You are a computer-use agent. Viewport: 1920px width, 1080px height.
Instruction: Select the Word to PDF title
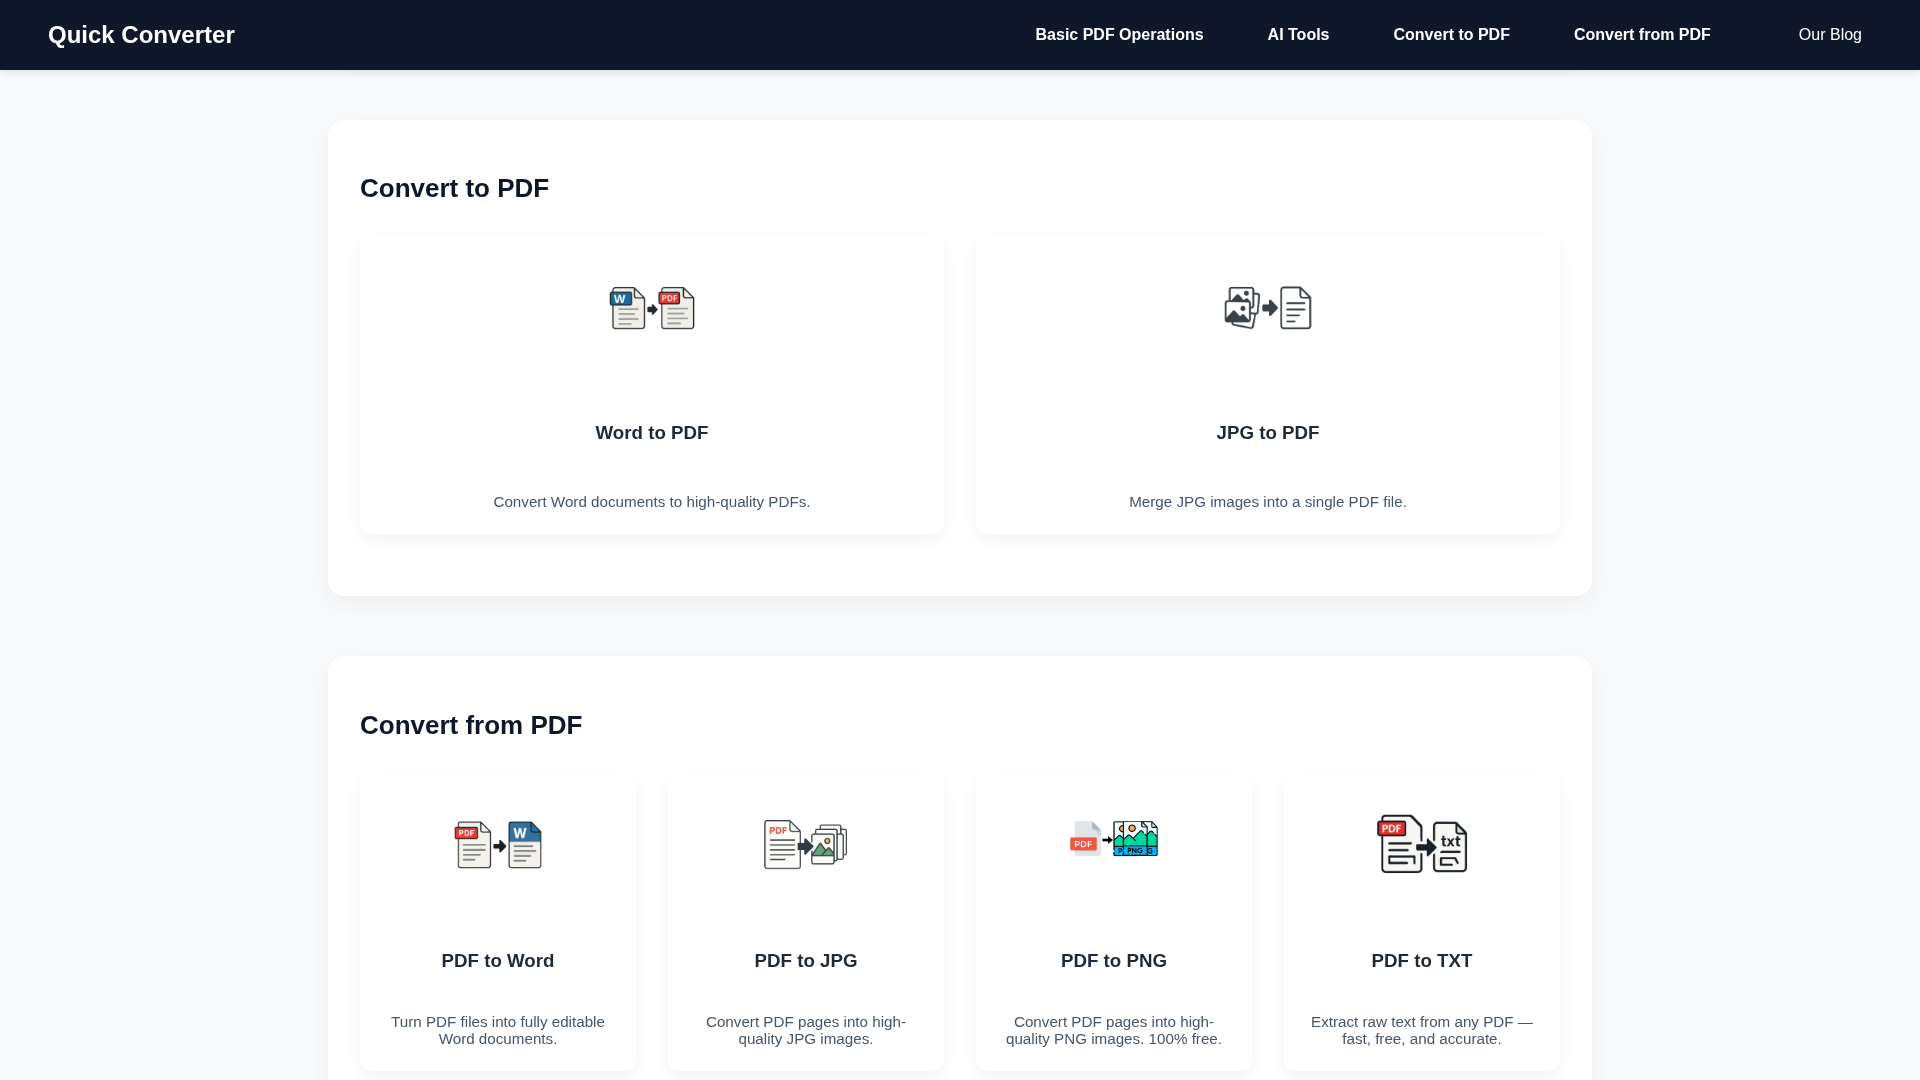652,433
